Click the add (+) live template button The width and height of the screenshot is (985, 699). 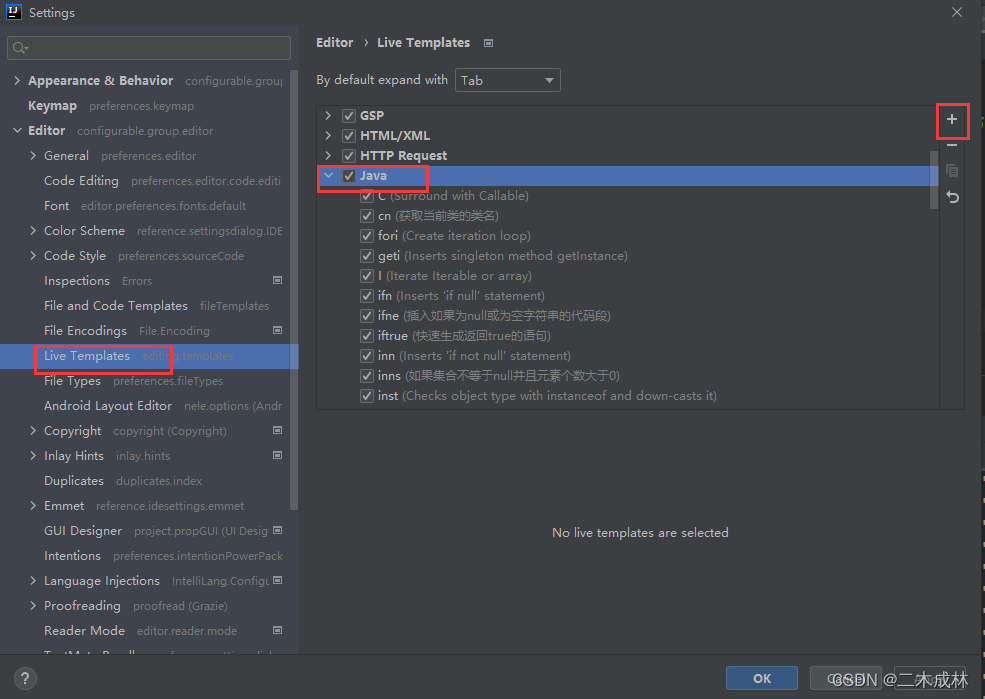click(x=952, y=119)
